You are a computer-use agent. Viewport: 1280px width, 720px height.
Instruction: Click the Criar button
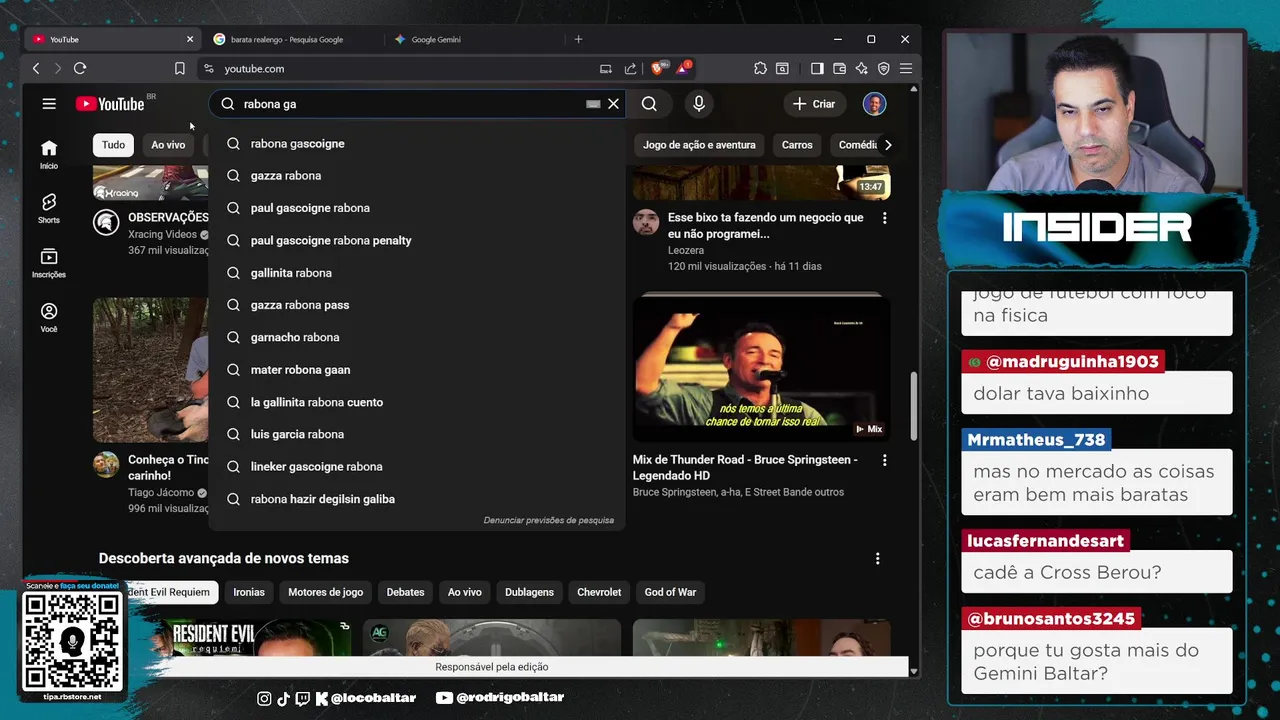point(814,104)
